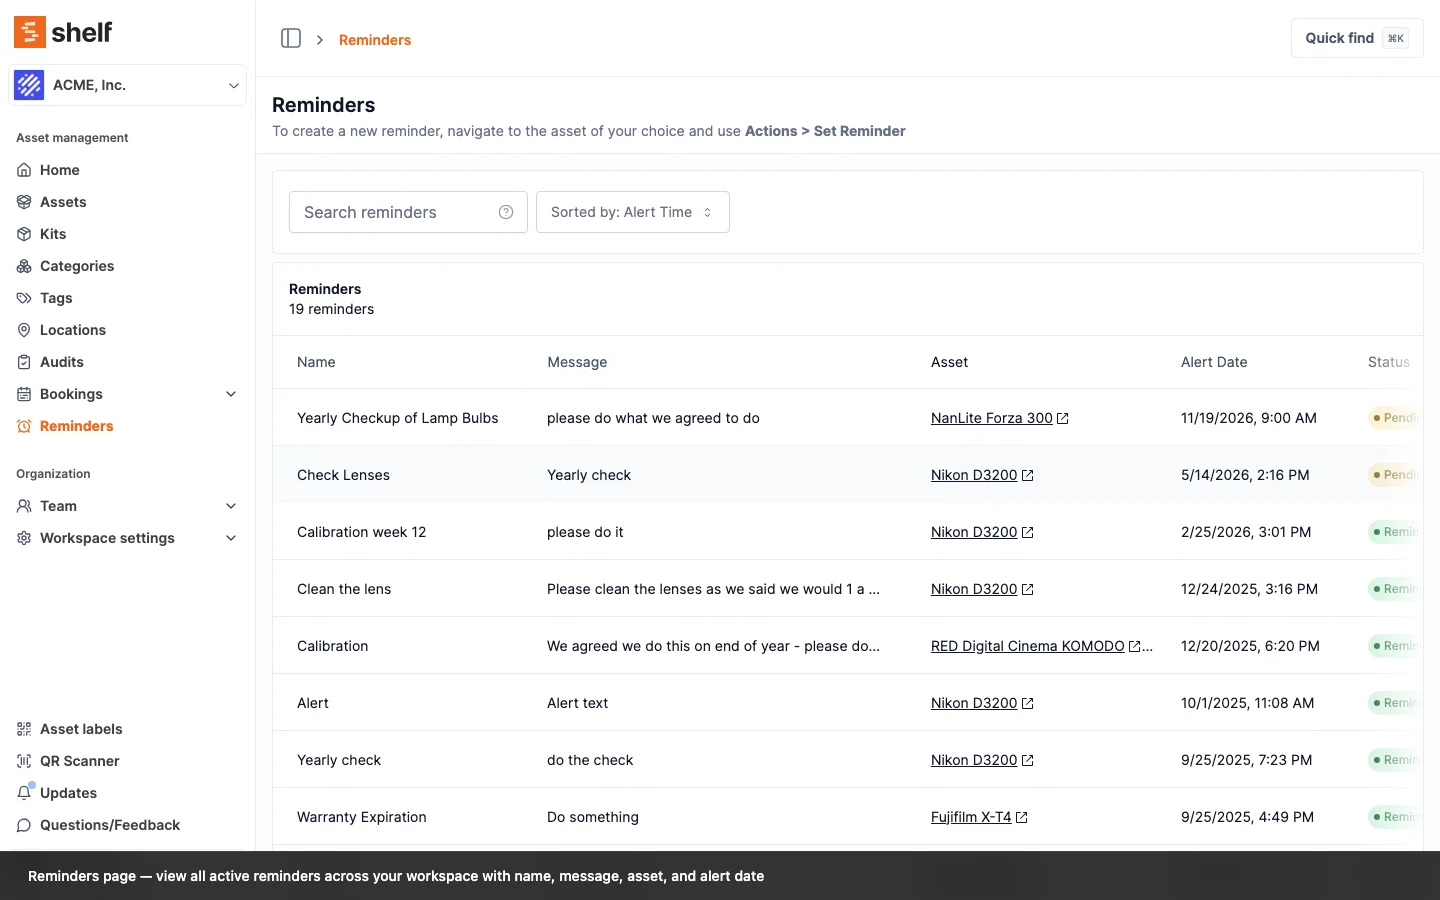
Task: Open external link icon beside Fujifilm X-T4
Action: point(1022,818)
